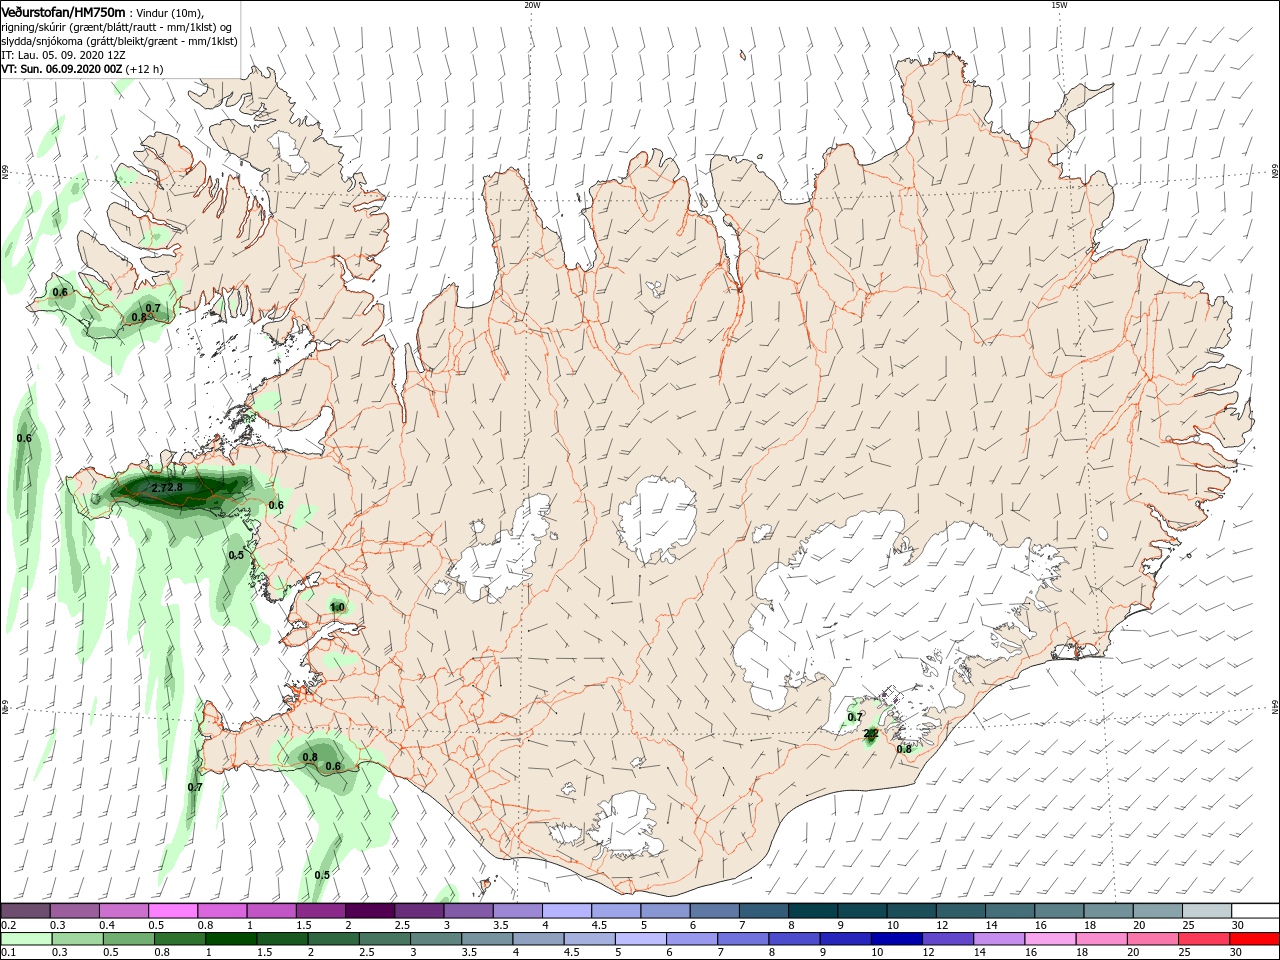The height and width of the screenshot is (960, 1280).
Task: Select lower legend swatch between 1 and 1.5
Action: (x=231, y=939)
